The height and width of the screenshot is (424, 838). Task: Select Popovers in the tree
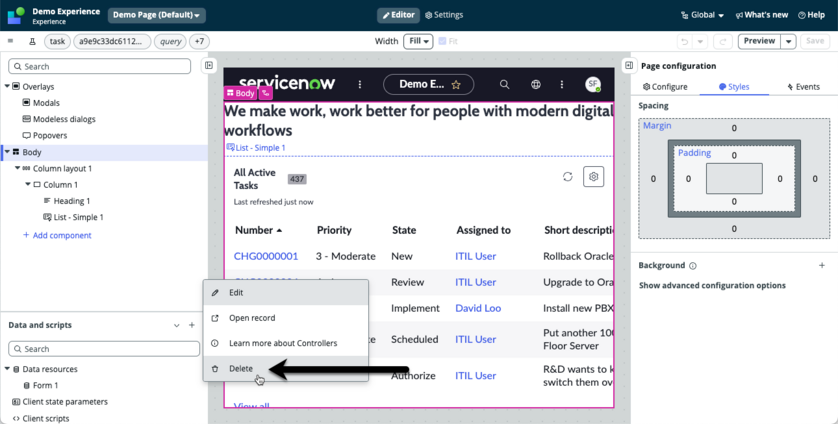pyautogui.click(x=44, y=135)
